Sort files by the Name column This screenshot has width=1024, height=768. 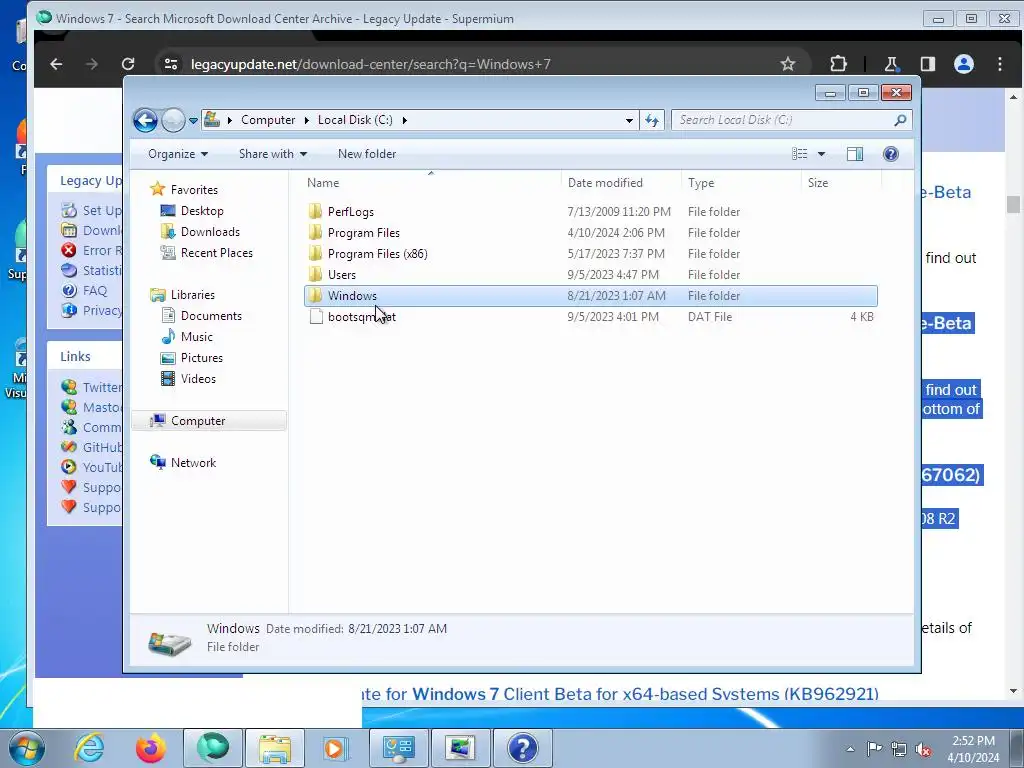(431, 183)
